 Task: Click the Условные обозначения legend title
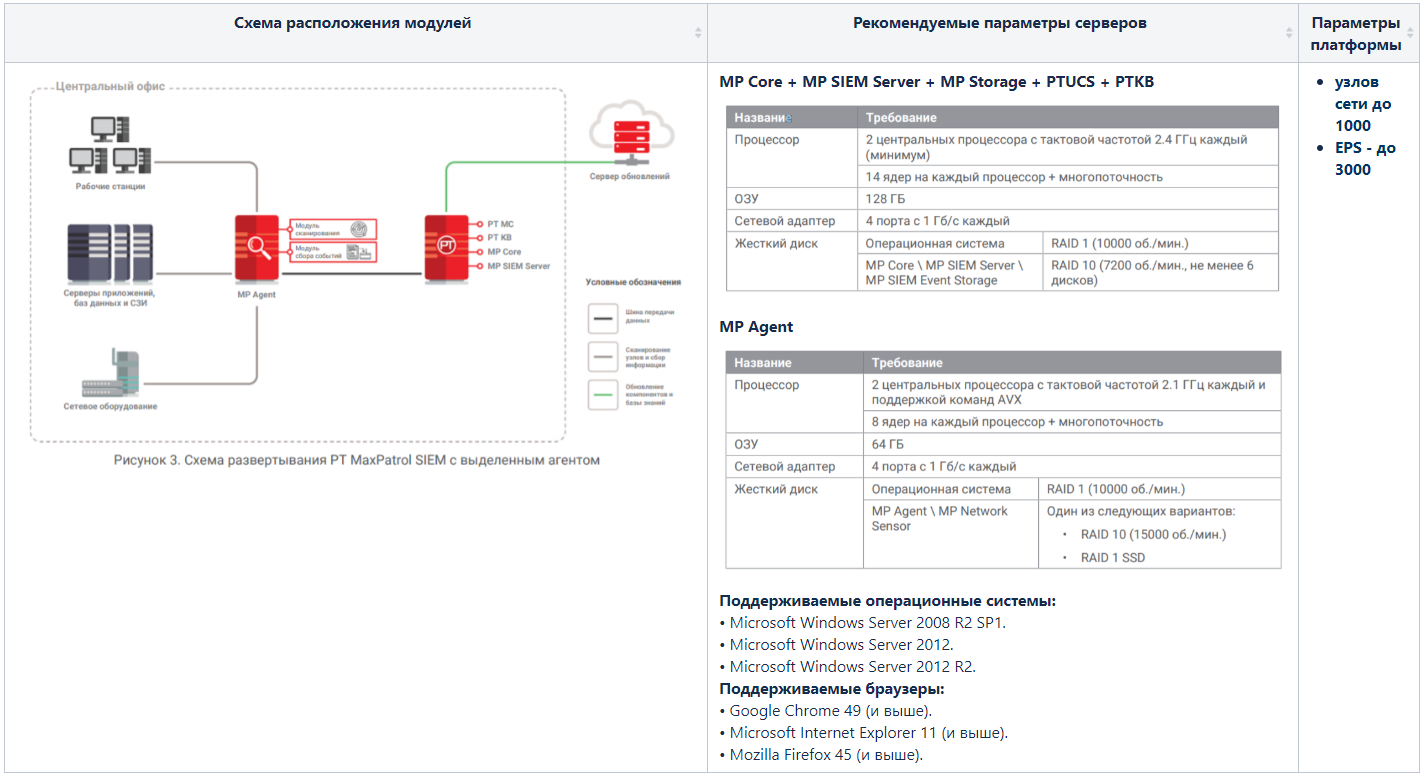point(633,283)
